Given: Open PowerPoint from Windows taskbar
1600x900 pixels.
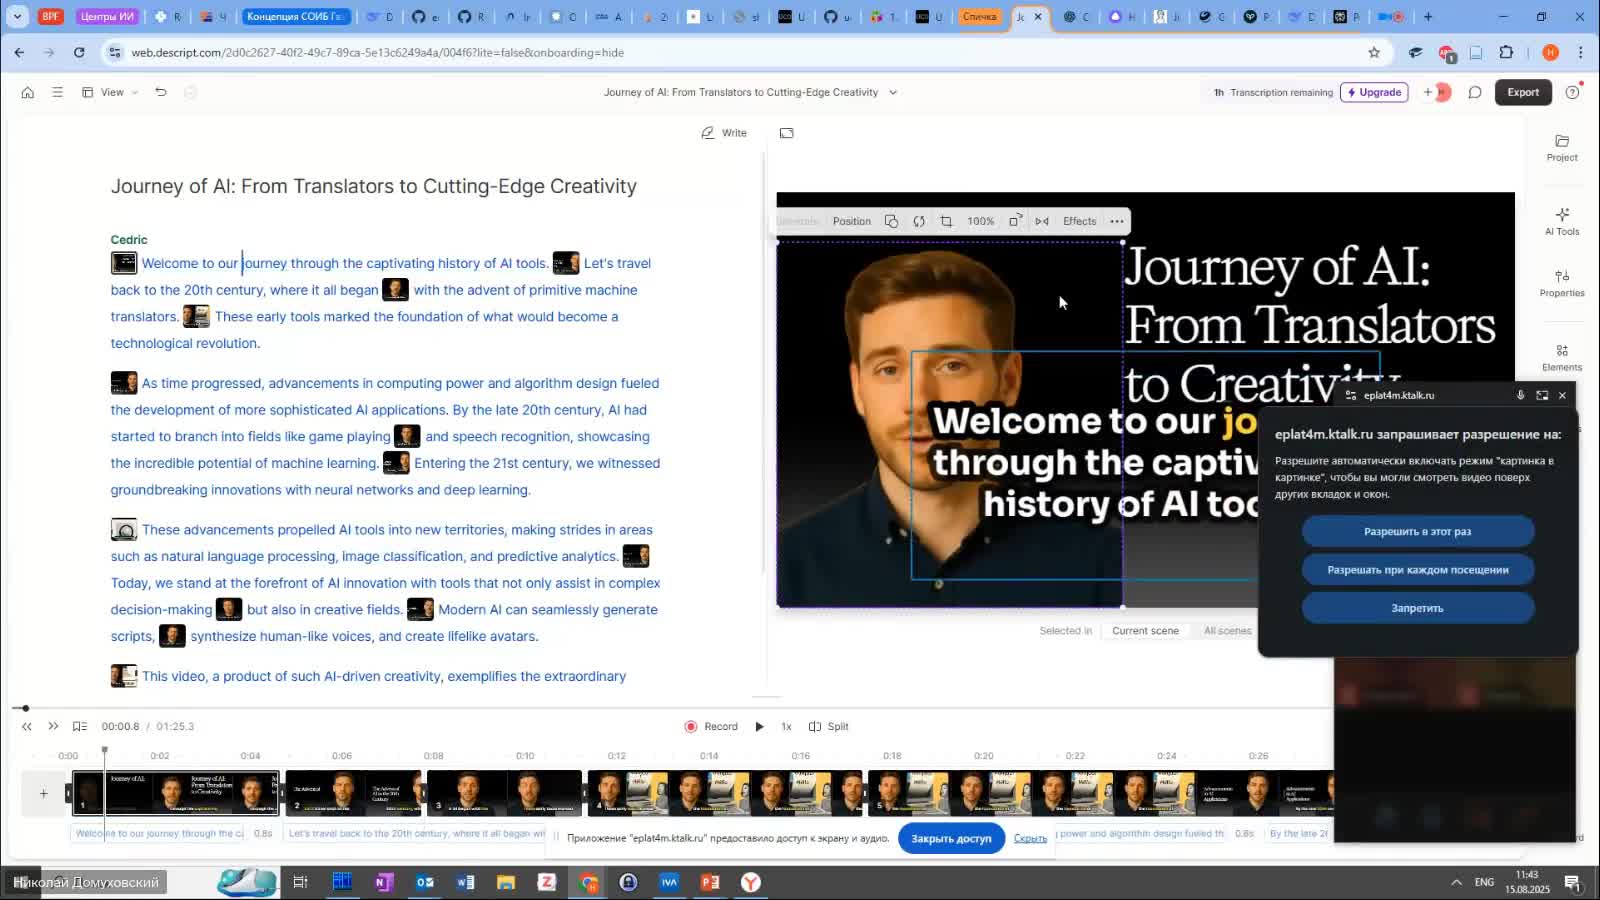Looking at the screenshot, I should [710, 882].
